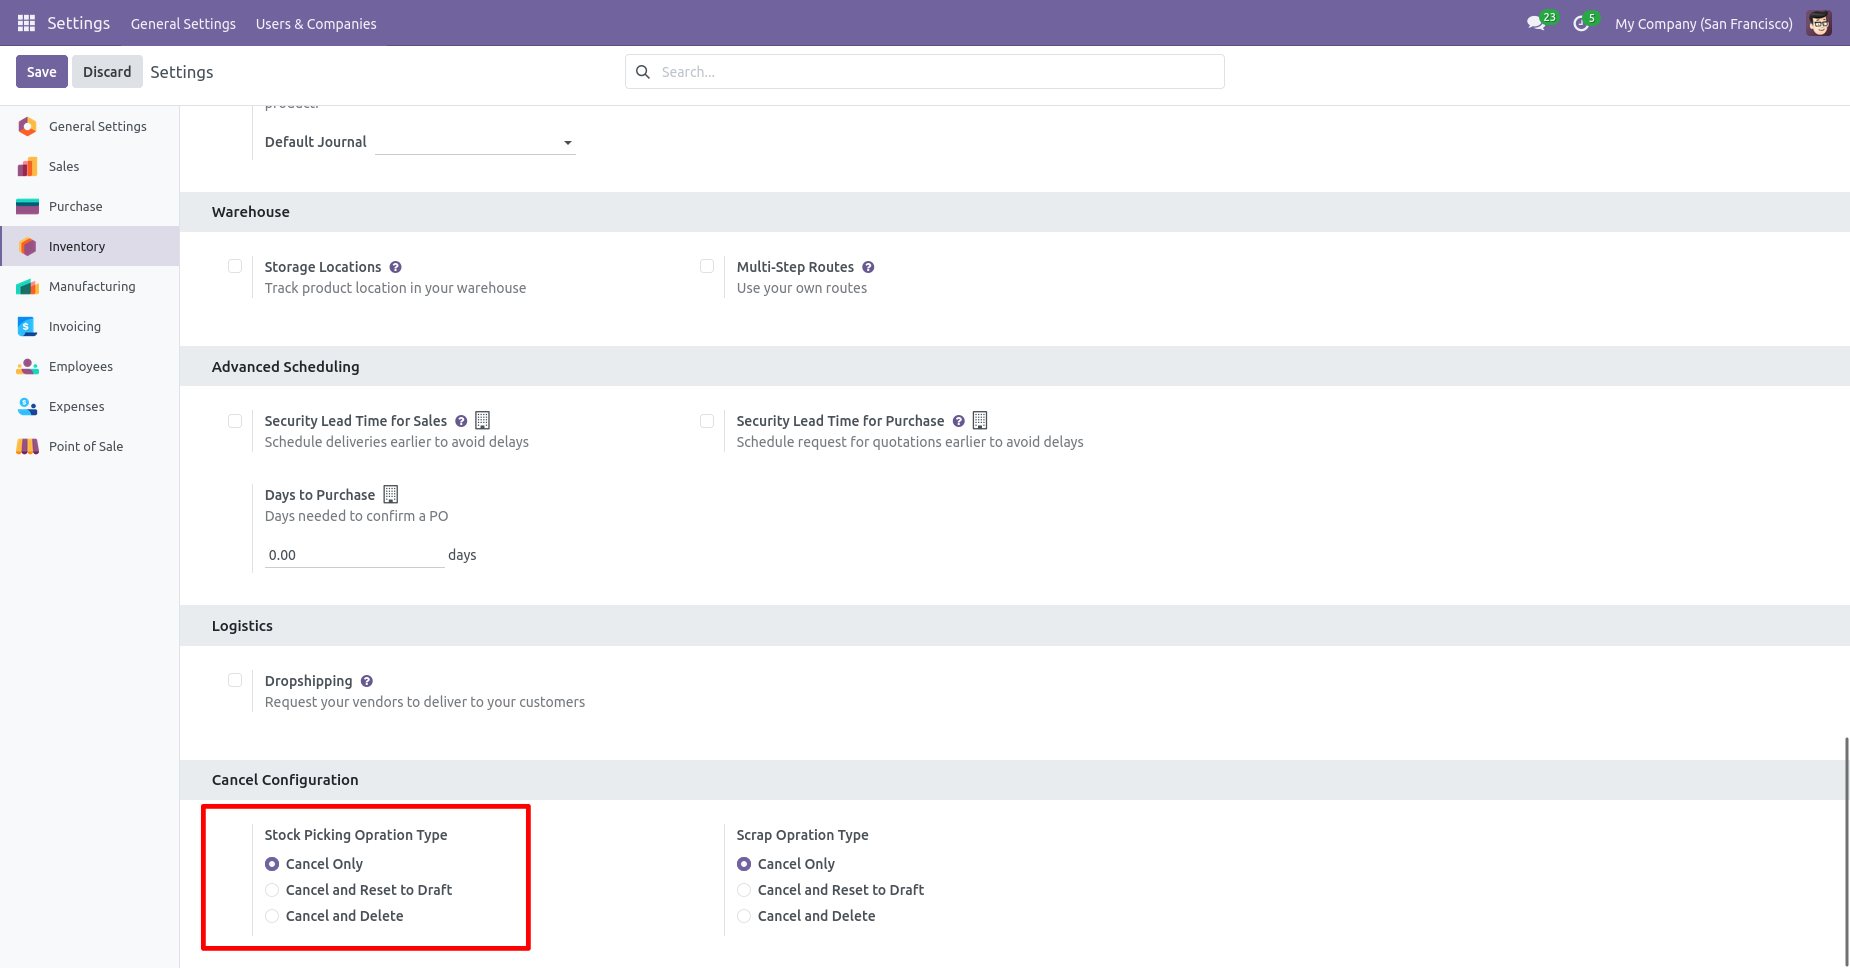Enable the Dropshipping checkbox
1850x968 pixels.
pos(235,680)
